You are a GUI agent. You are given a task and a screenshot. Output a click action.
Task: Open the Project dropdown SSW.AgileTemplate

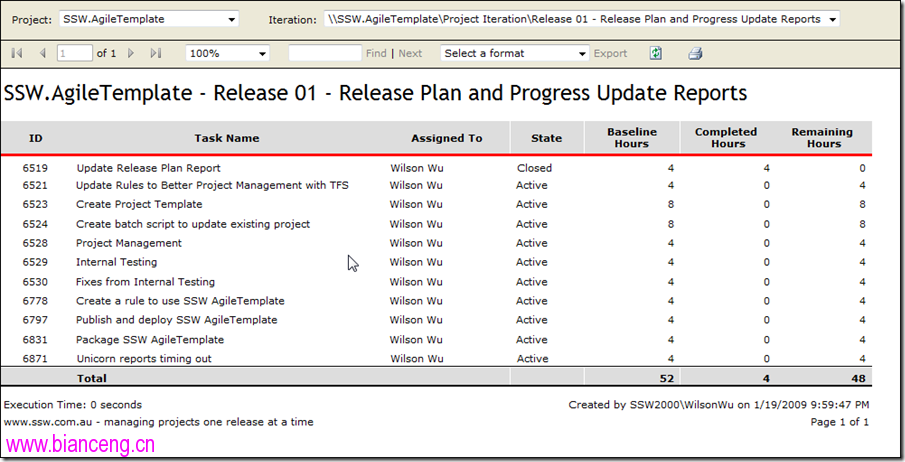click(149, 19)
